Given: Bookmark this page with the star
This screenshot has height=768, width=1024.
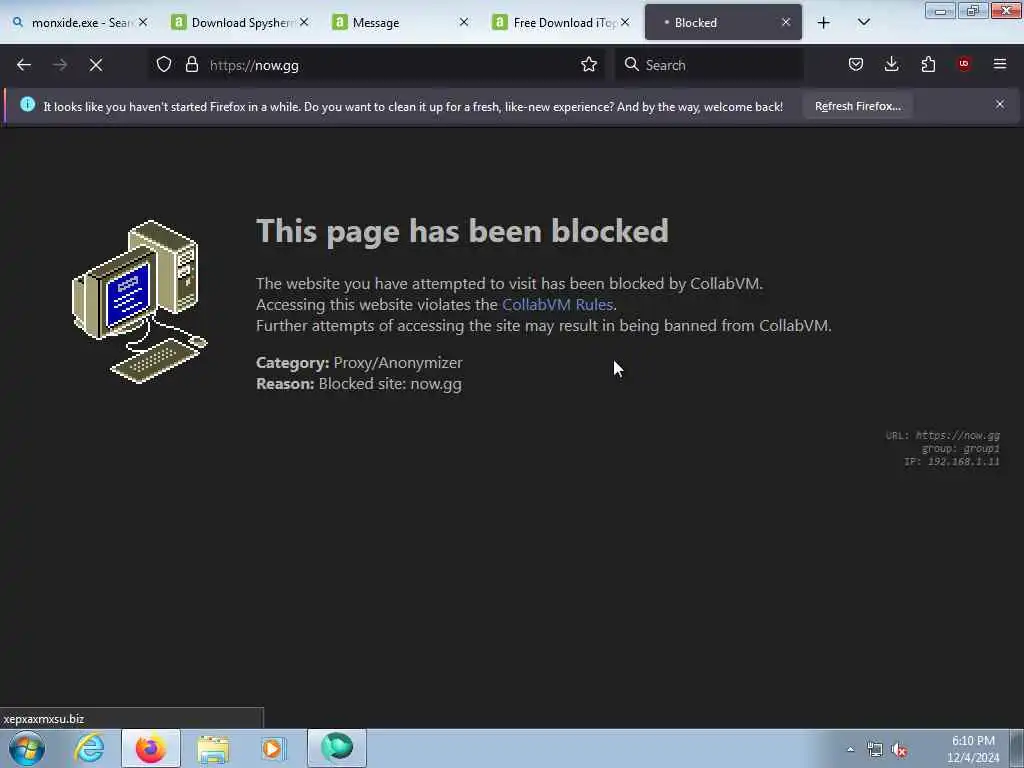Looking at the screenshot, I should coord(589,64).
